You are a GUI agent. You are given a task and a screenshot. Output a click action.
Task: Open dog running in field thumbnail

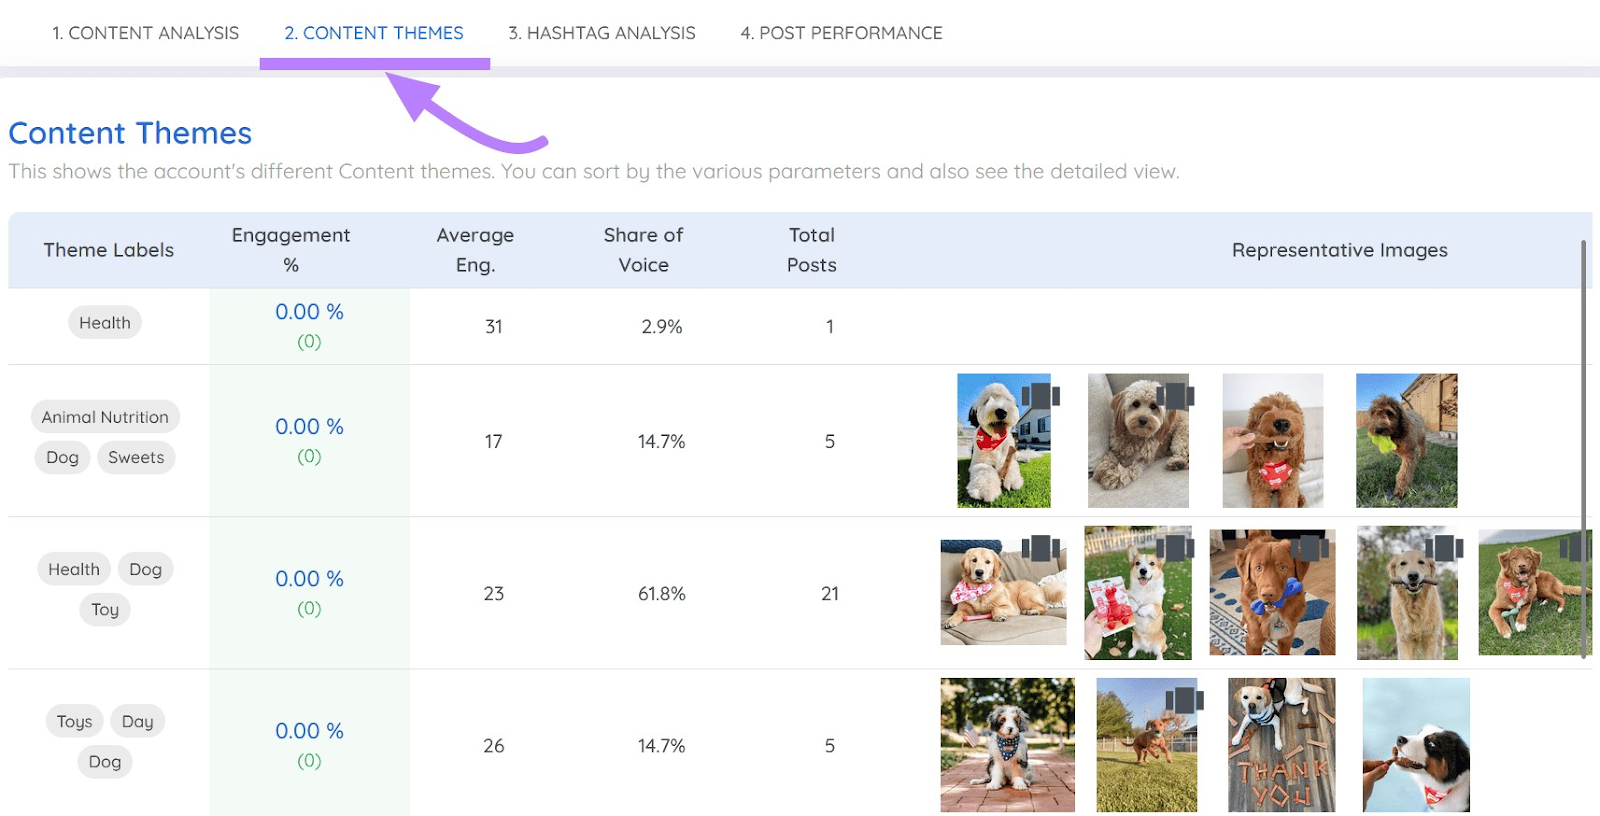pos(1146,745)
